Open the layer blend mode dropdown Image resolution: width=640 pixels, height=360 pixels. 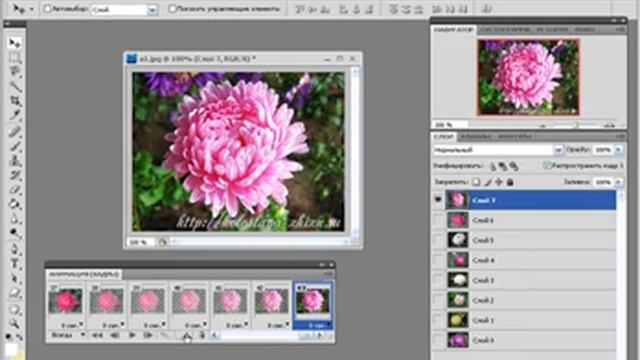(x=558, y=150)
